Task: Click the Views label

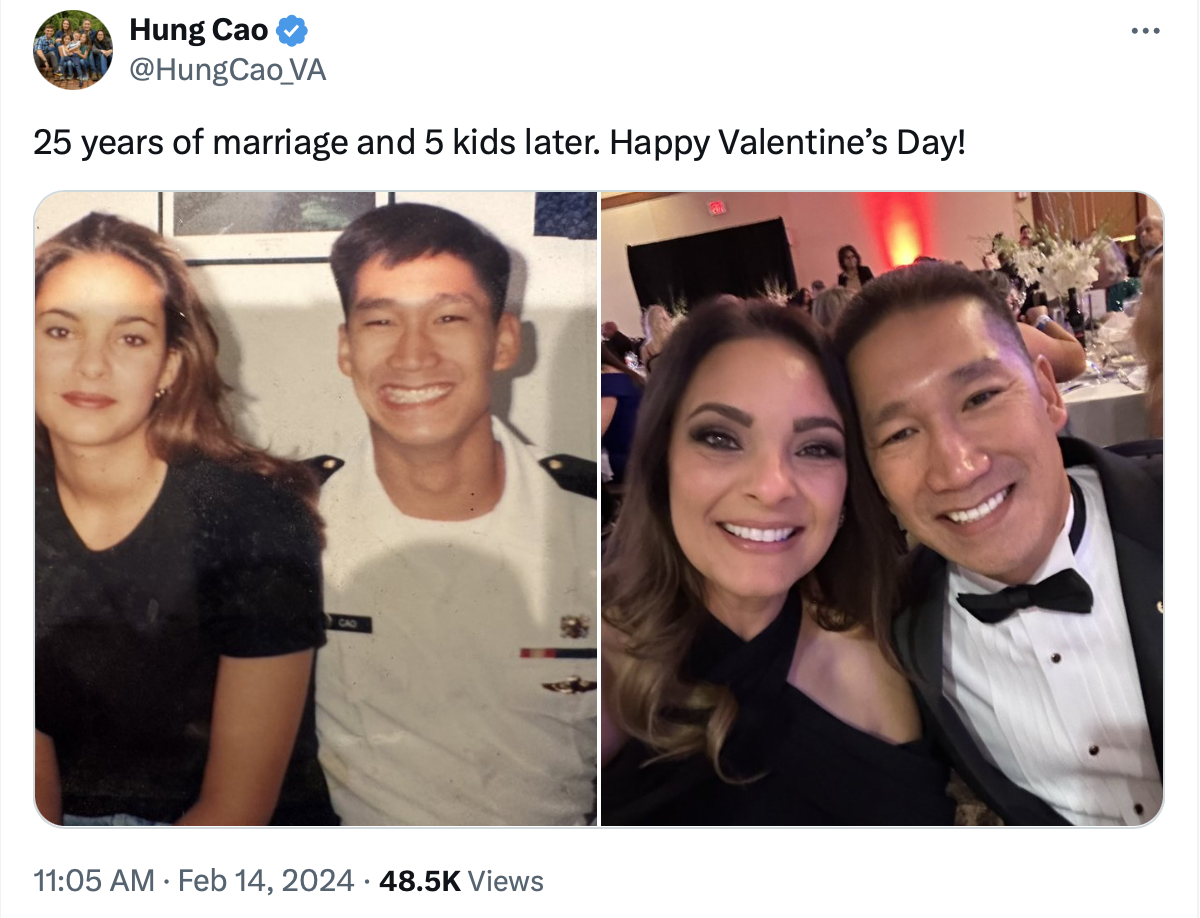Action: pyautogui.click(x=506, y=881)
